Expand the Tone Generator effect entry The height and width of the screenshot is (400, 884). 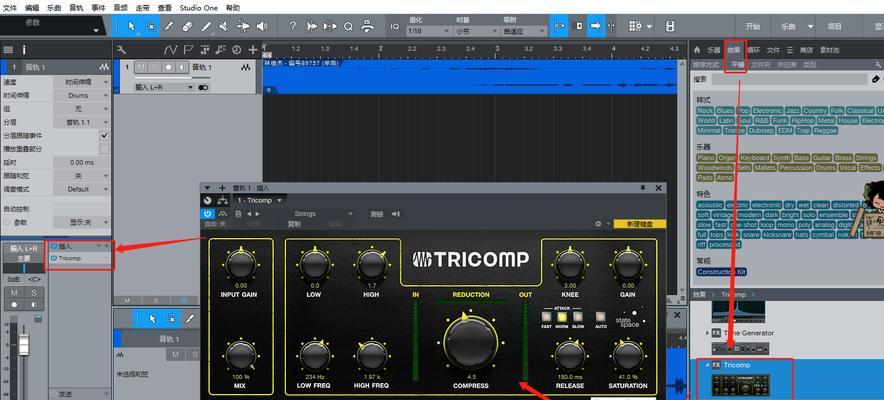707,333
